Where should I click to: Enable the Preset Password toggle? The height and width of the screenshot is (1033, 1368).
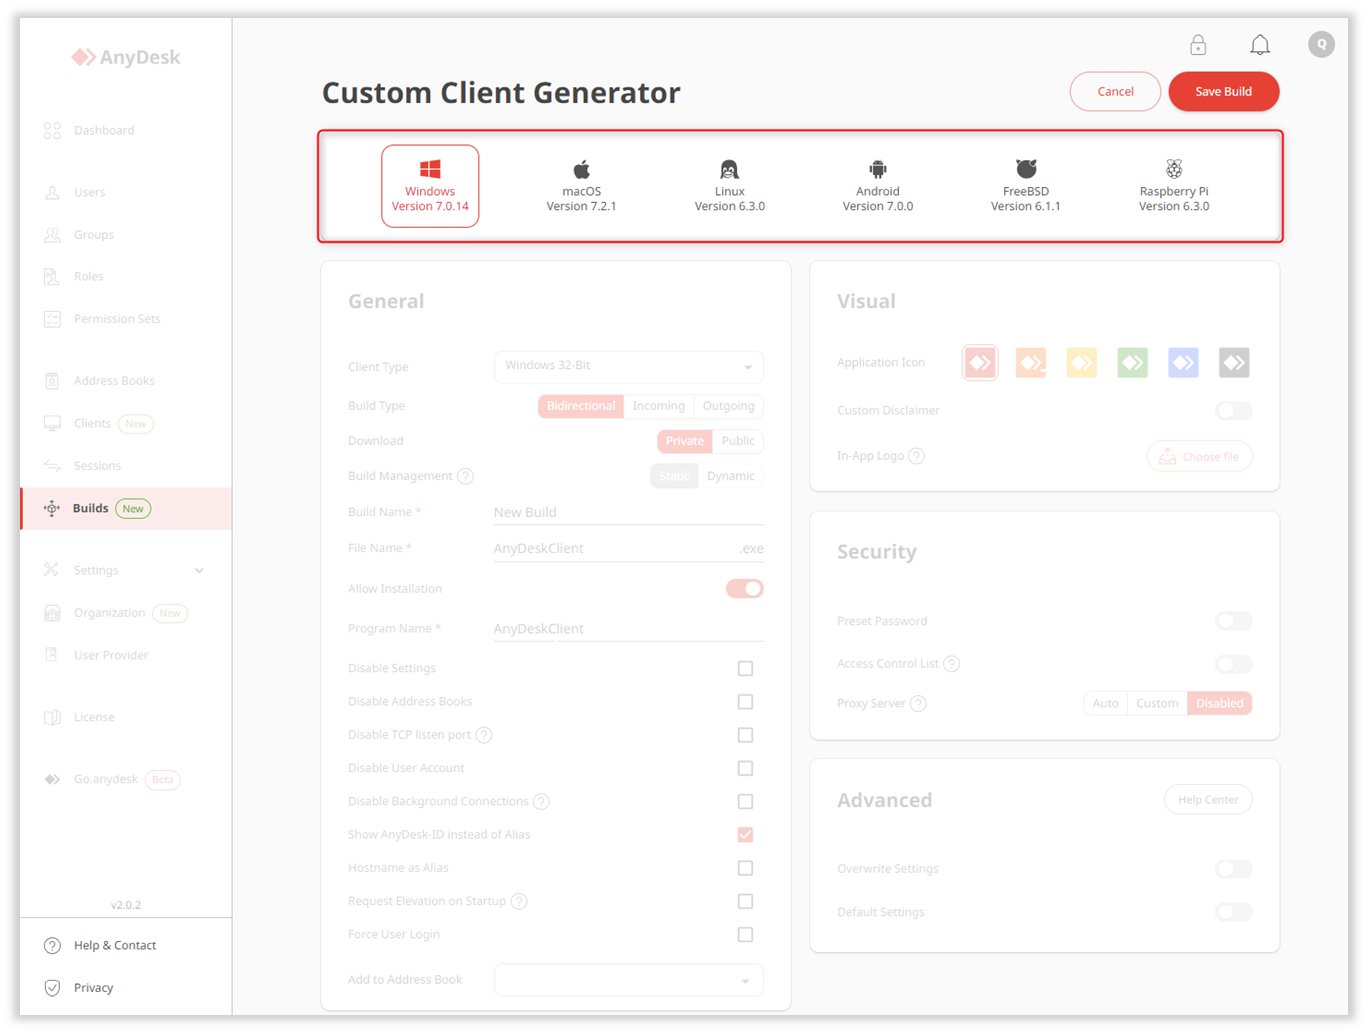pyautogui.click(x=1234, y=621)
